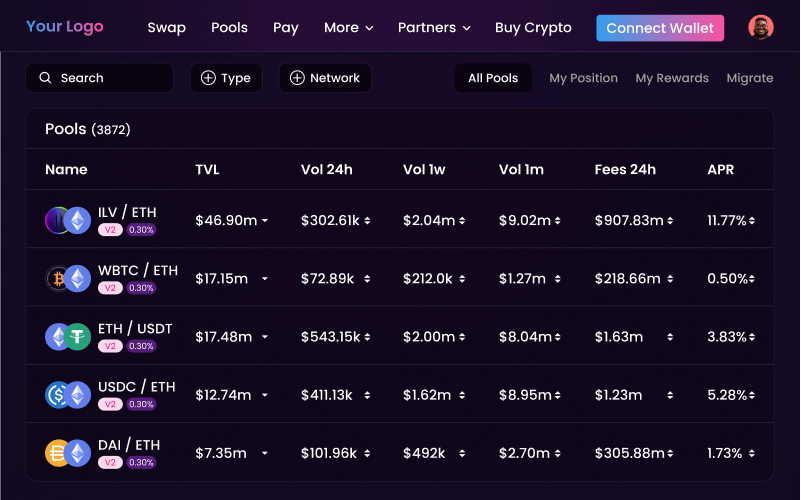
Task: Expand the $7.35m TVL dropdown arrow
Action: click(265, 454)
